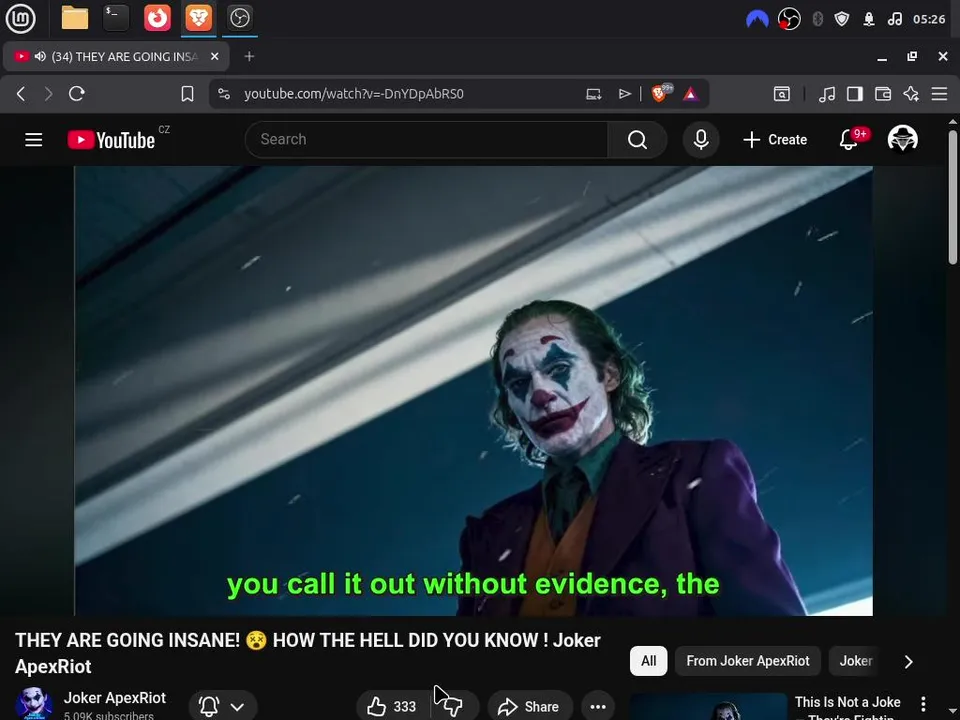Screen dimensions: 960x720
Task: Click the OBS recording tray icon
Action: click(789, 19)
